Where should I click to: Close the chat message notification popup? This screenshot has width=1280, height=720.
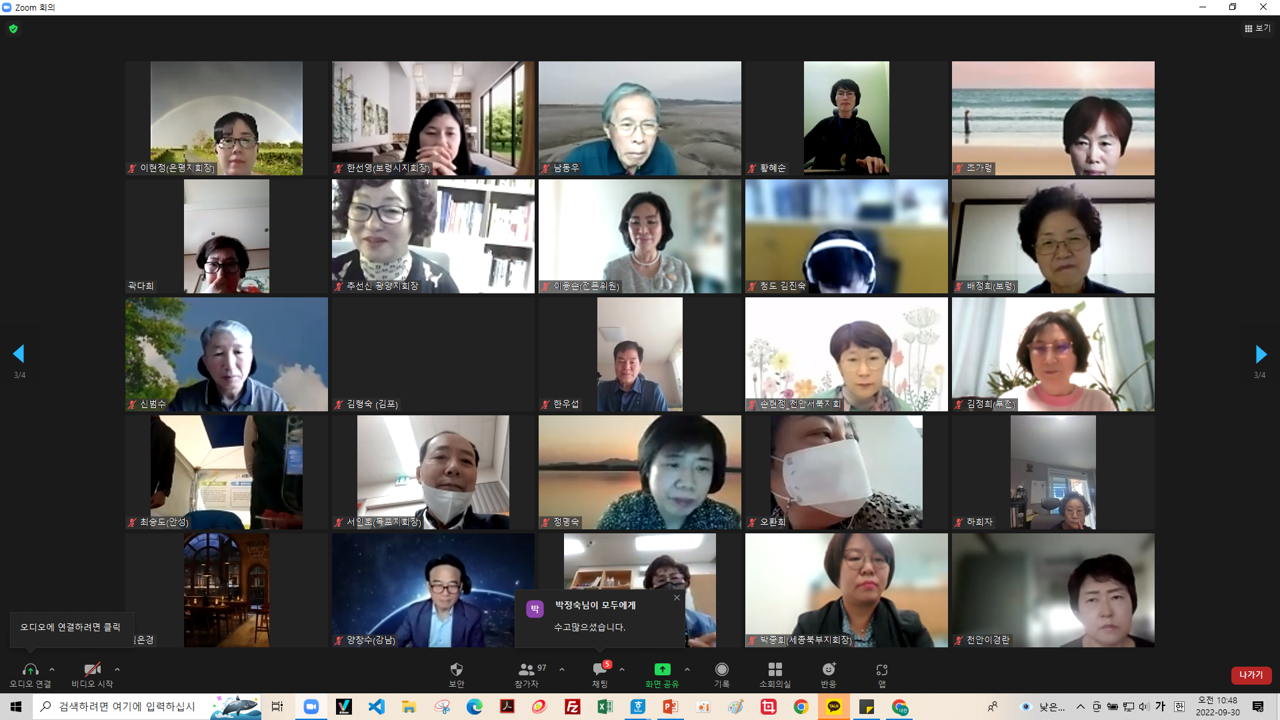click(x=676, y=598)
